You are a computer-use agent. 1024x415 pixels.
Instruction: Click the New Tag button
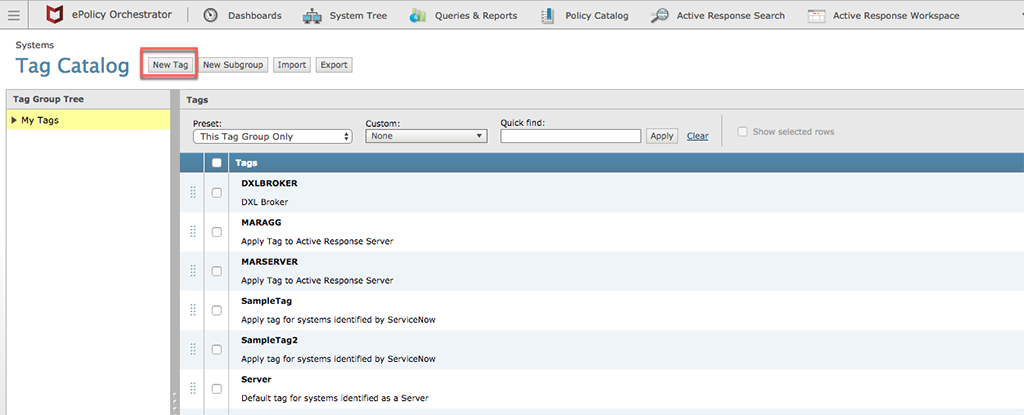tap(170, 65)
